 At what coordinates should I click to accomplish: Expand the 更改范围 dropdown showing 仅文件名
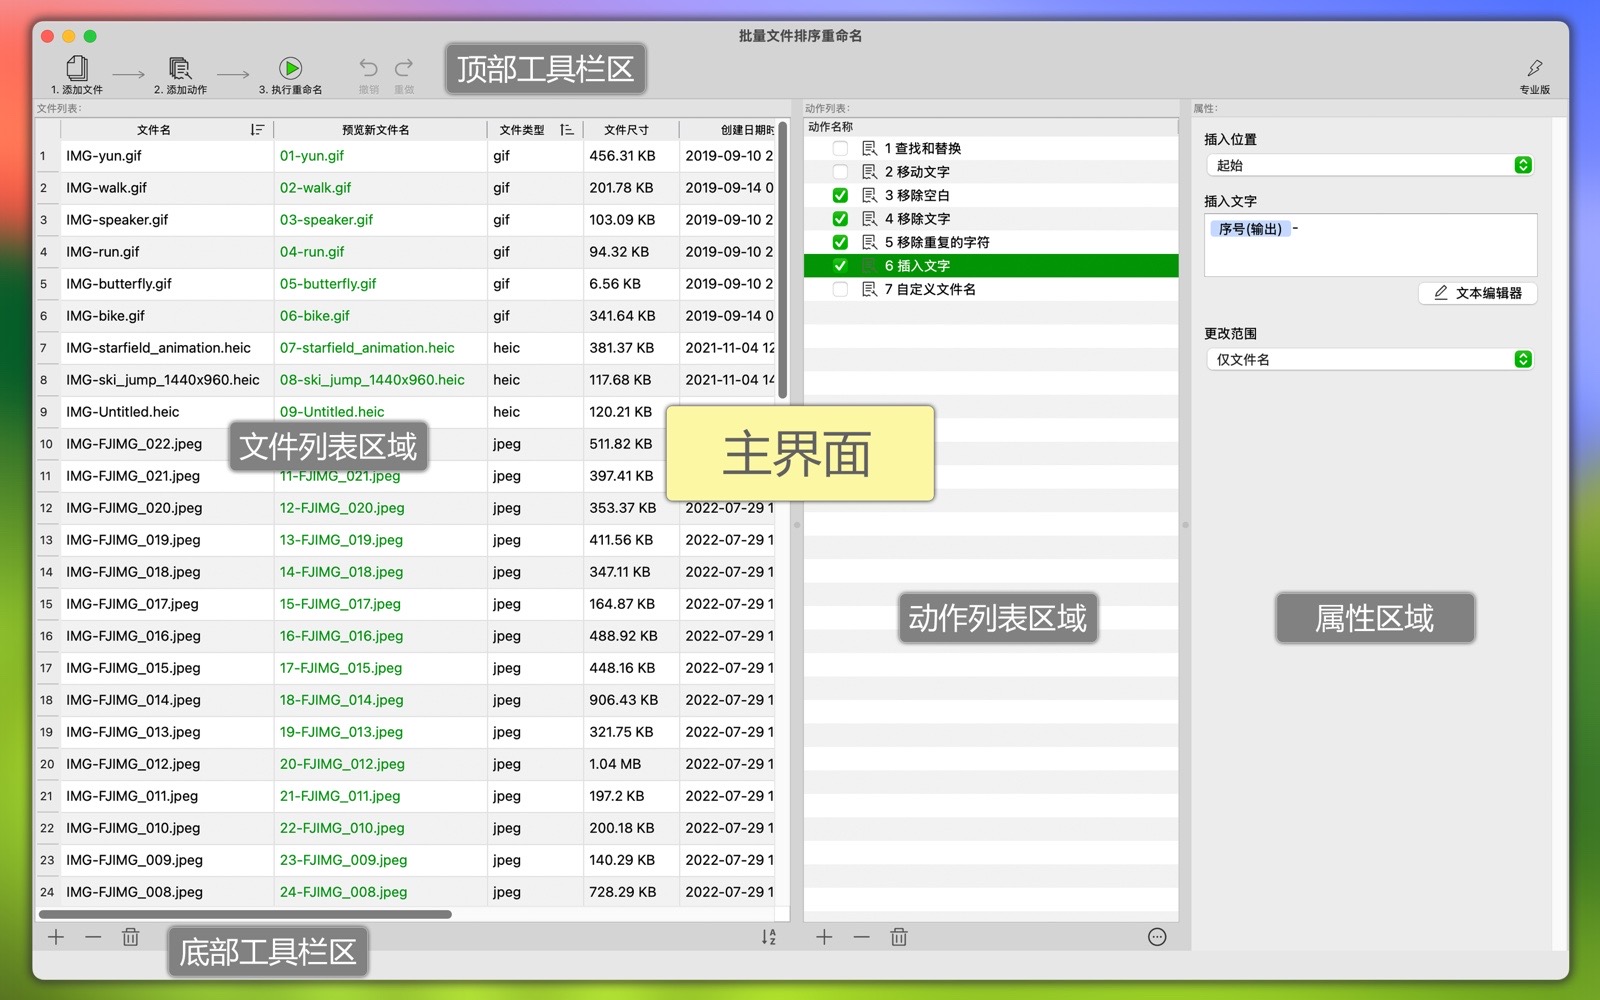(x=1369, y=359)
